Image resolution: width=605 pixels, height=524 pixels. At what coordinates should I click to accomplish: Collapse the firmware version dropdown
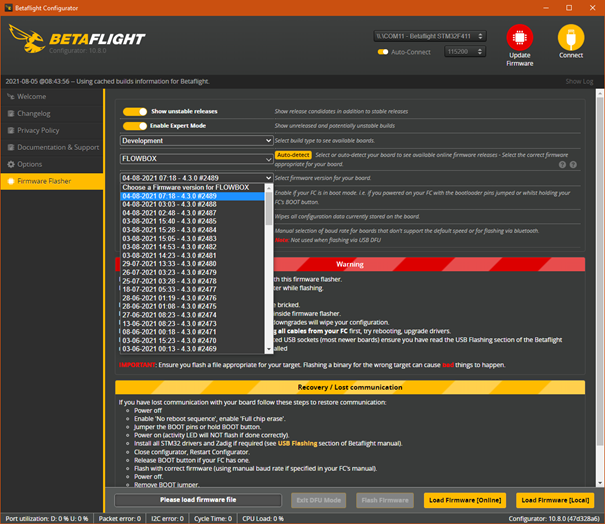coord(196,178)
